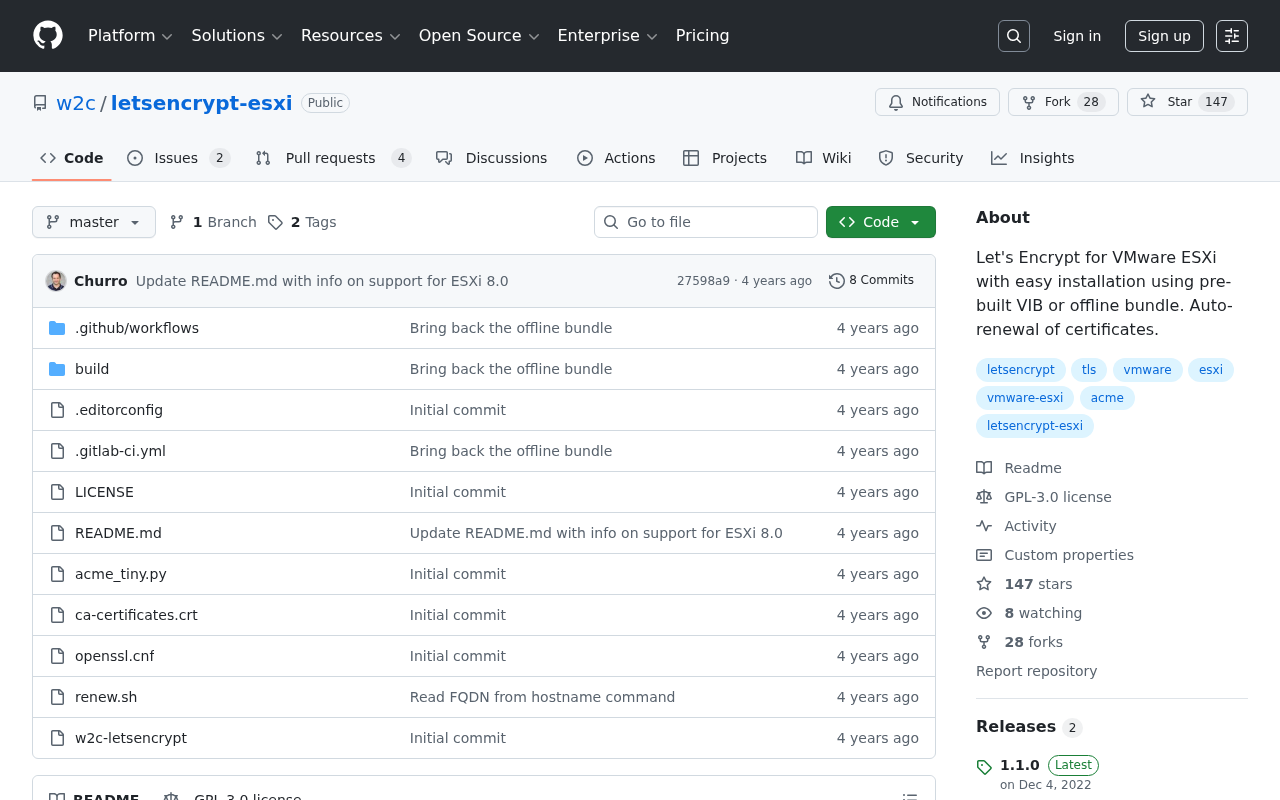Viewport: 1280px width, 800px height.
Task: Click Sign in
Action: pos(1077,36)
